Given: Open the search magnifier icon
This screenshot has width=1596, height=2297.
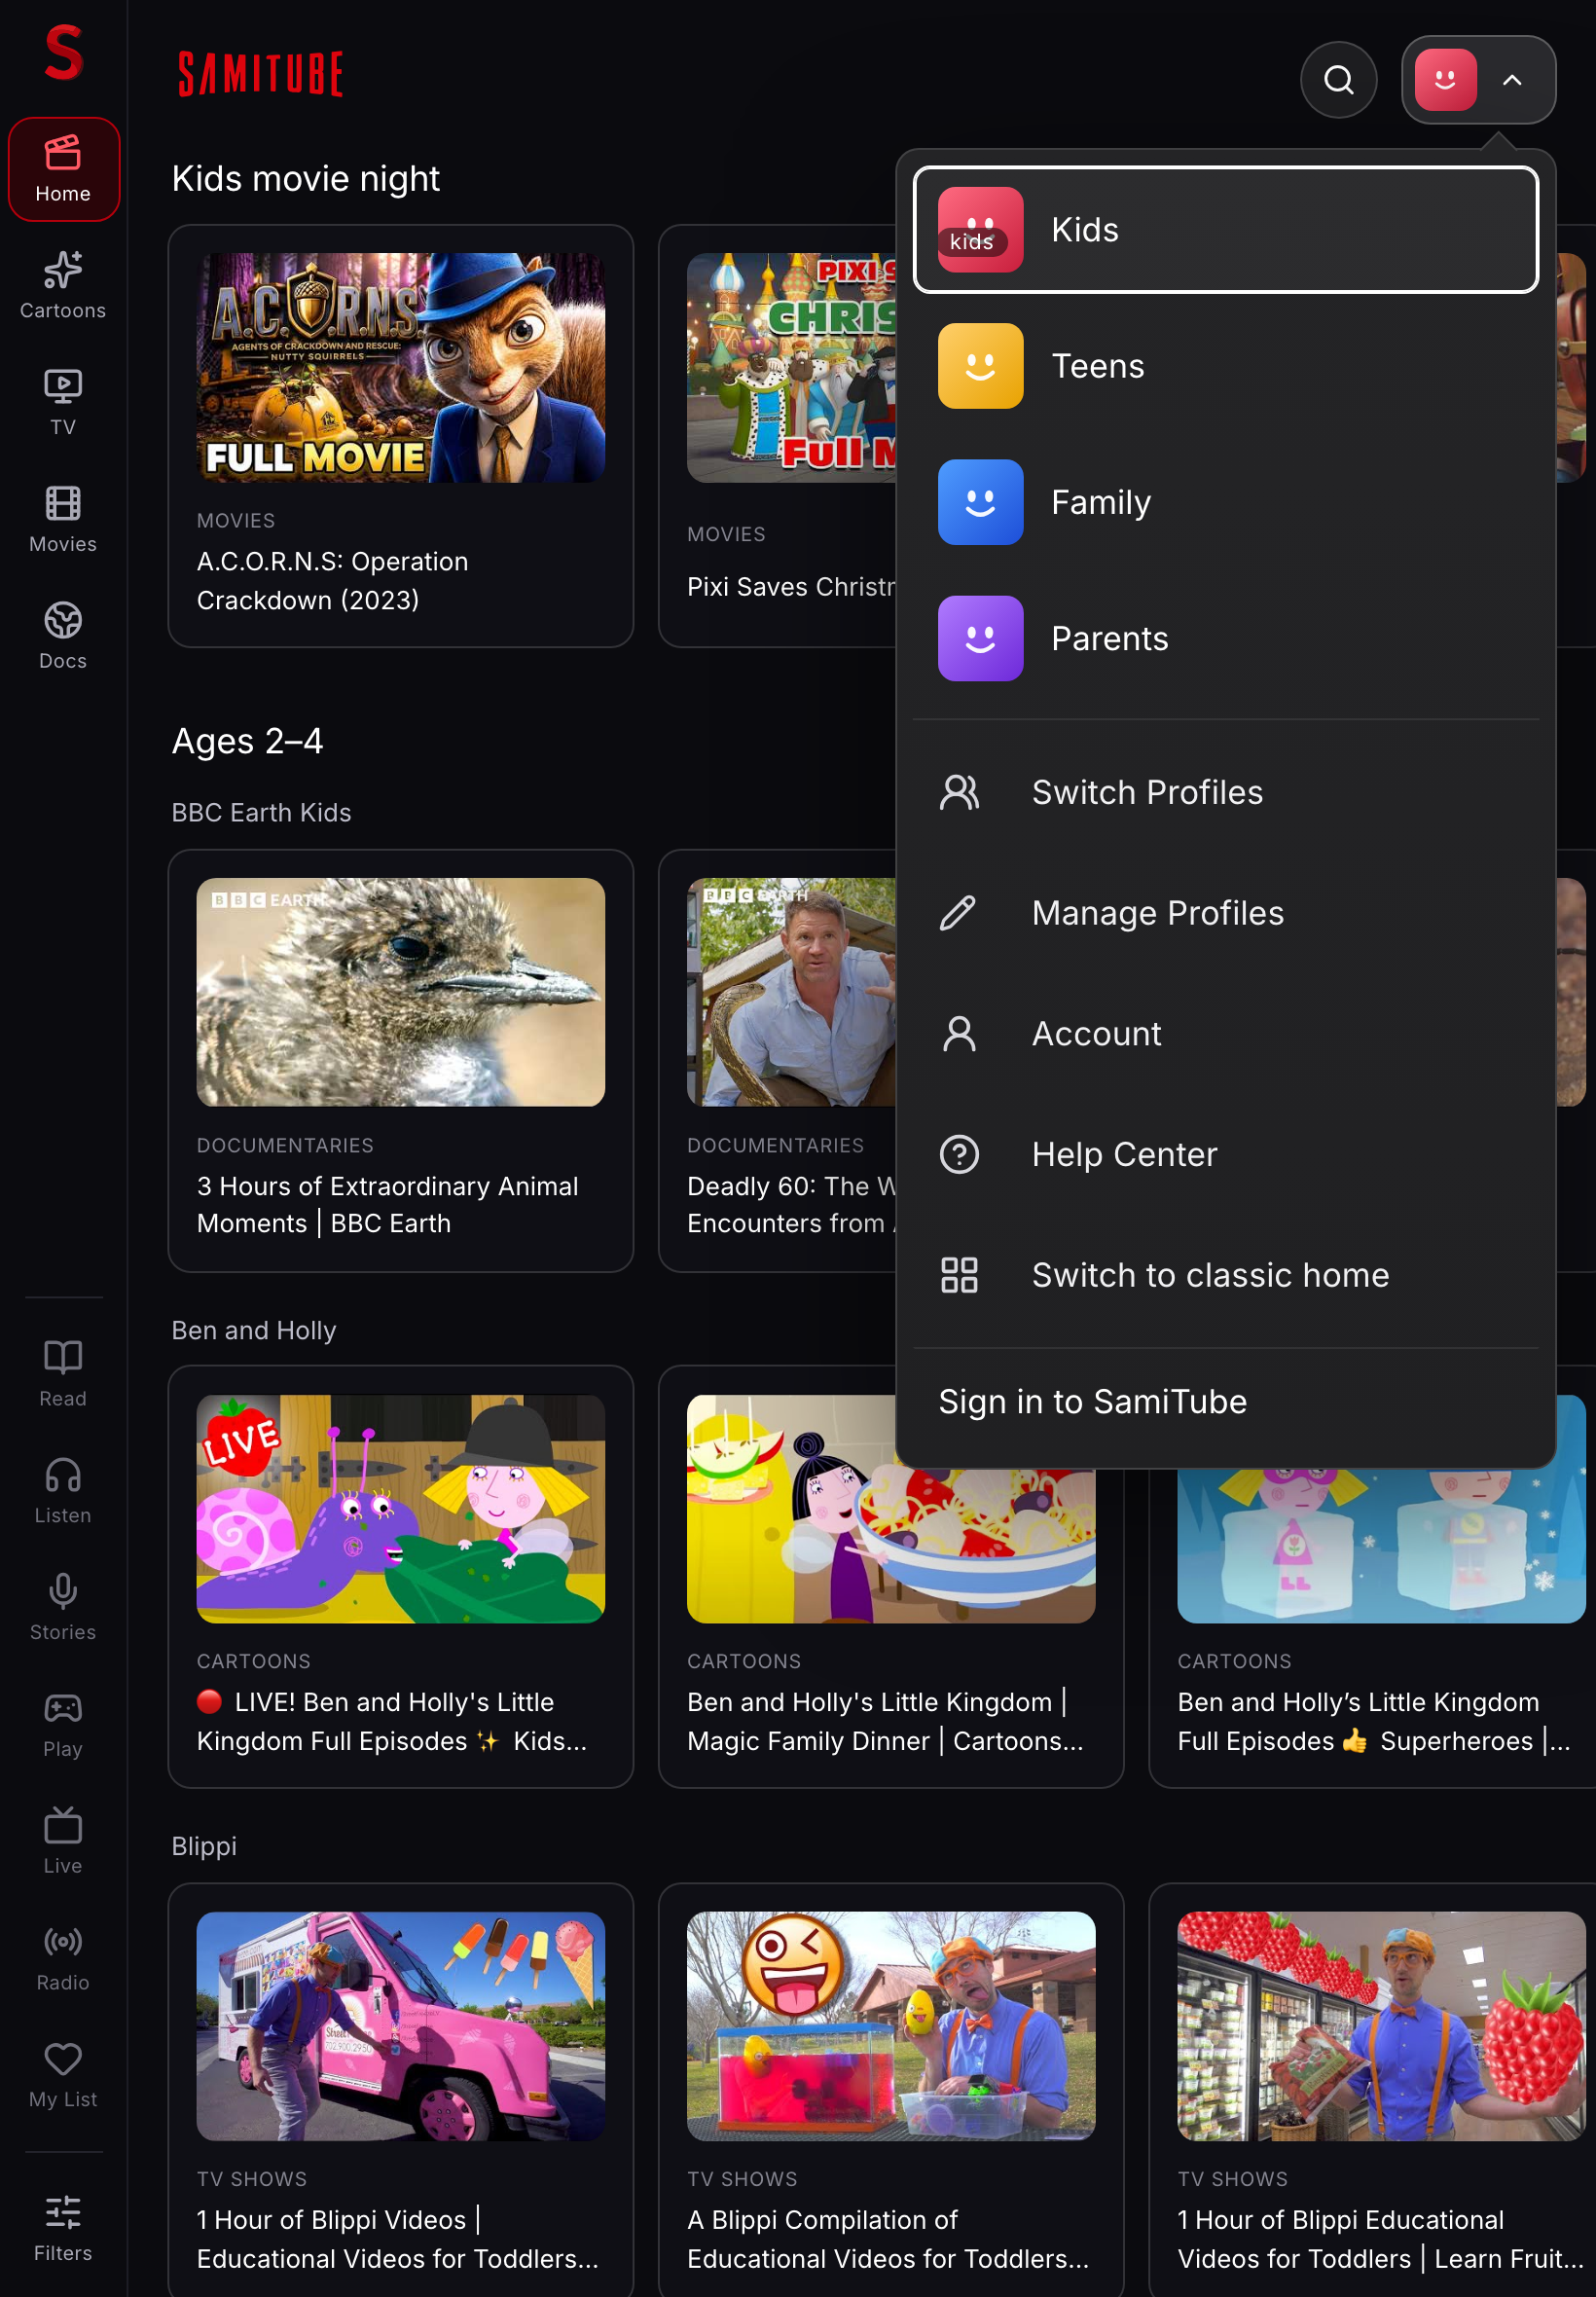Looking at the screenshot, I should 1338,80.
